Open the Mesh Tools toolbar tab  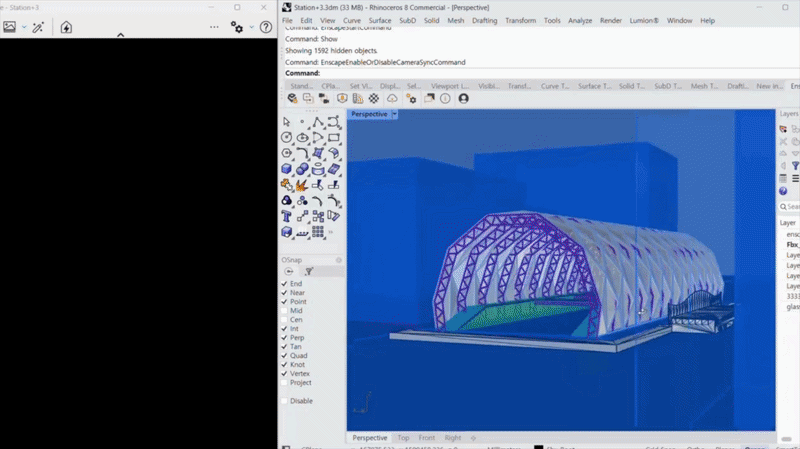tap(704, 86)
